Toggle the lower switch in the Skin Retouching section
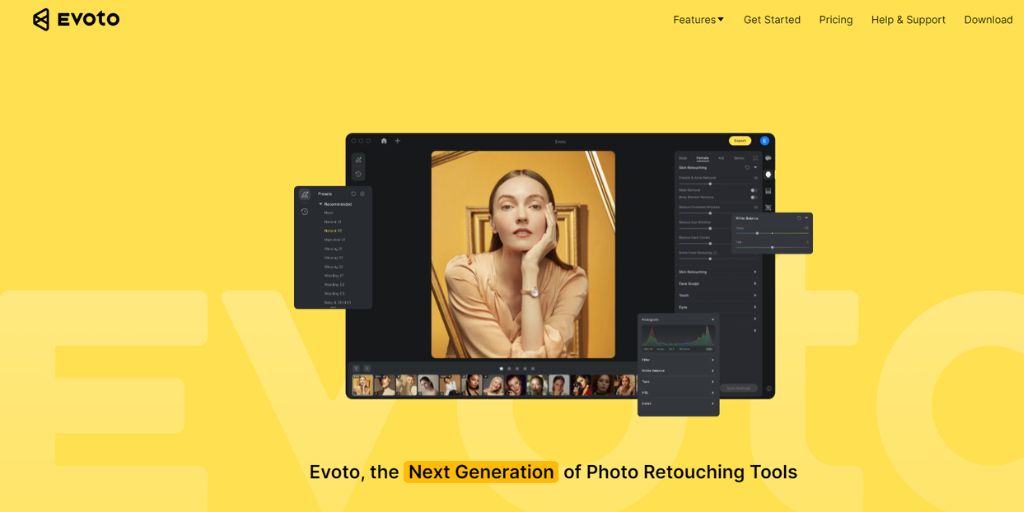This screenshot has width=1024, height=512. (754, 197)
